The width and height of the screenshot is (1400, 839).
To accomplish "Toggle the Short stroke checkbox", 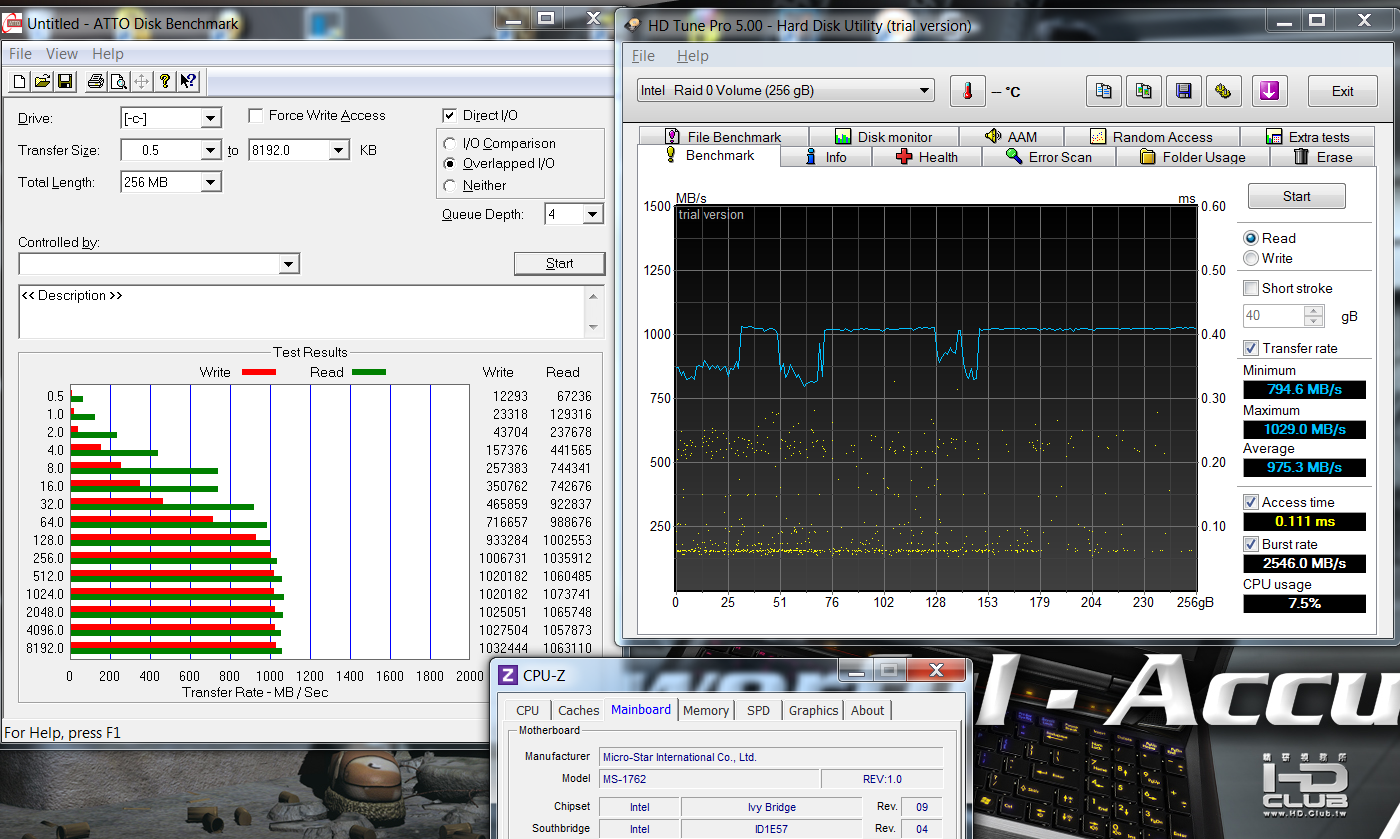I will tap(1250, 288).
